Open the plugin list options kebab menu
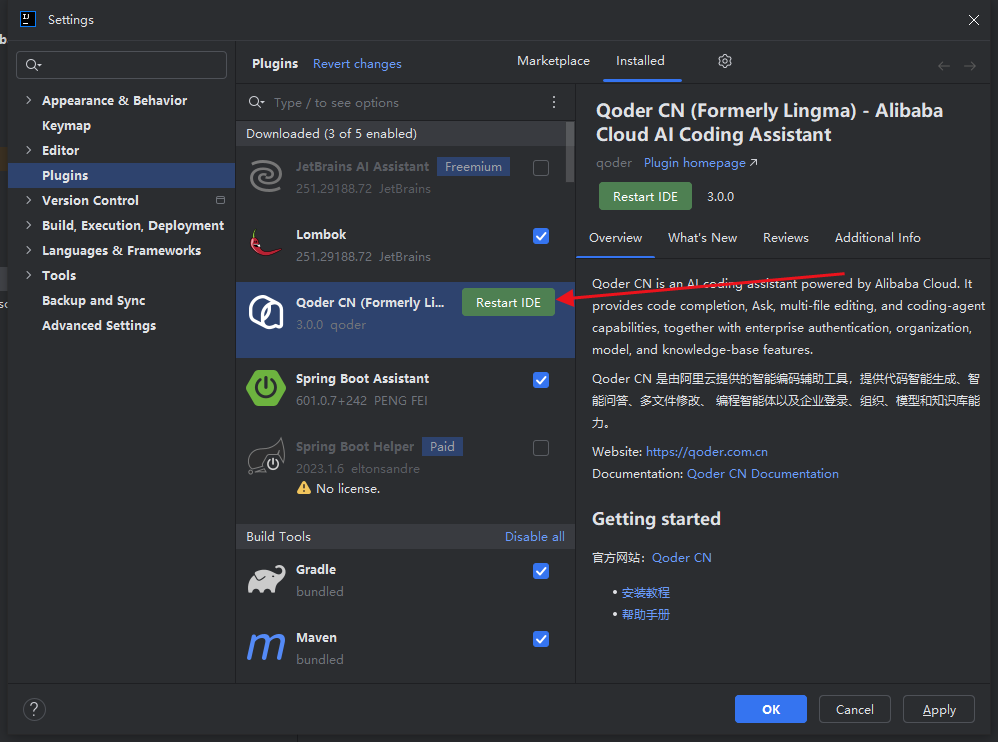Image resolution: width=998 pixels, height=742 pixels. [554, 102]
